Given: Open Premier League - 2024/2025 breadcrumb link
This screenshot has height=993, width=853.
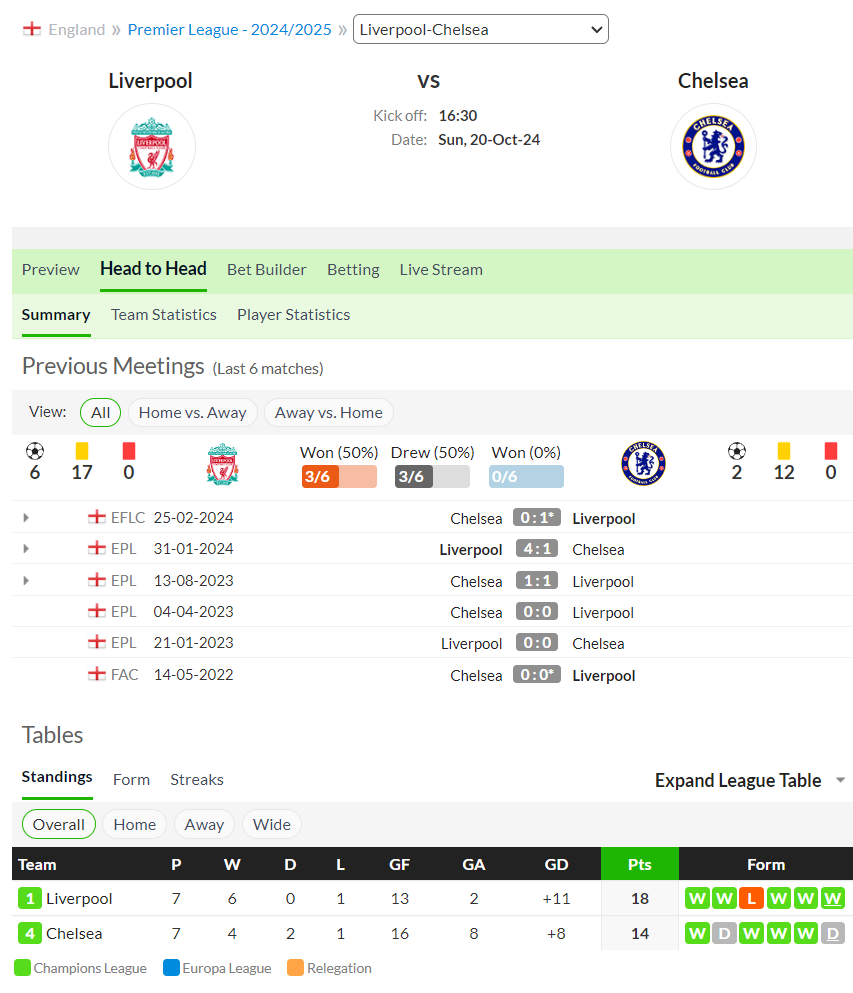Looking at the screenshot, I should click(229, 30).
